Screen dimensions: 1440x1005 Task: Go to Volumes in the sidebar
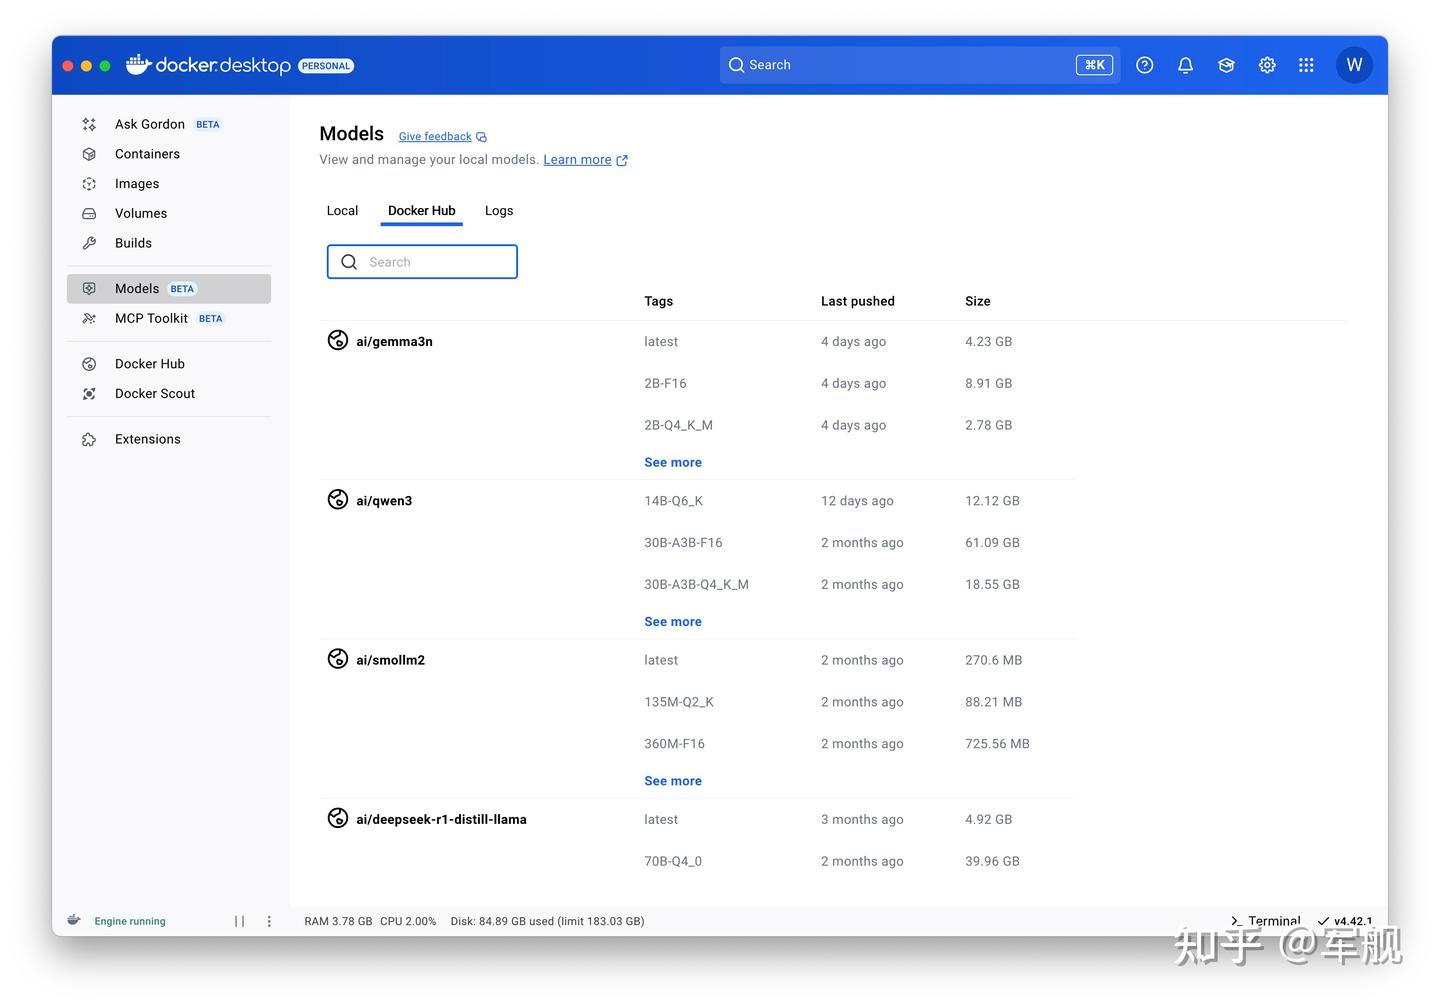click(x=141, y=213)
